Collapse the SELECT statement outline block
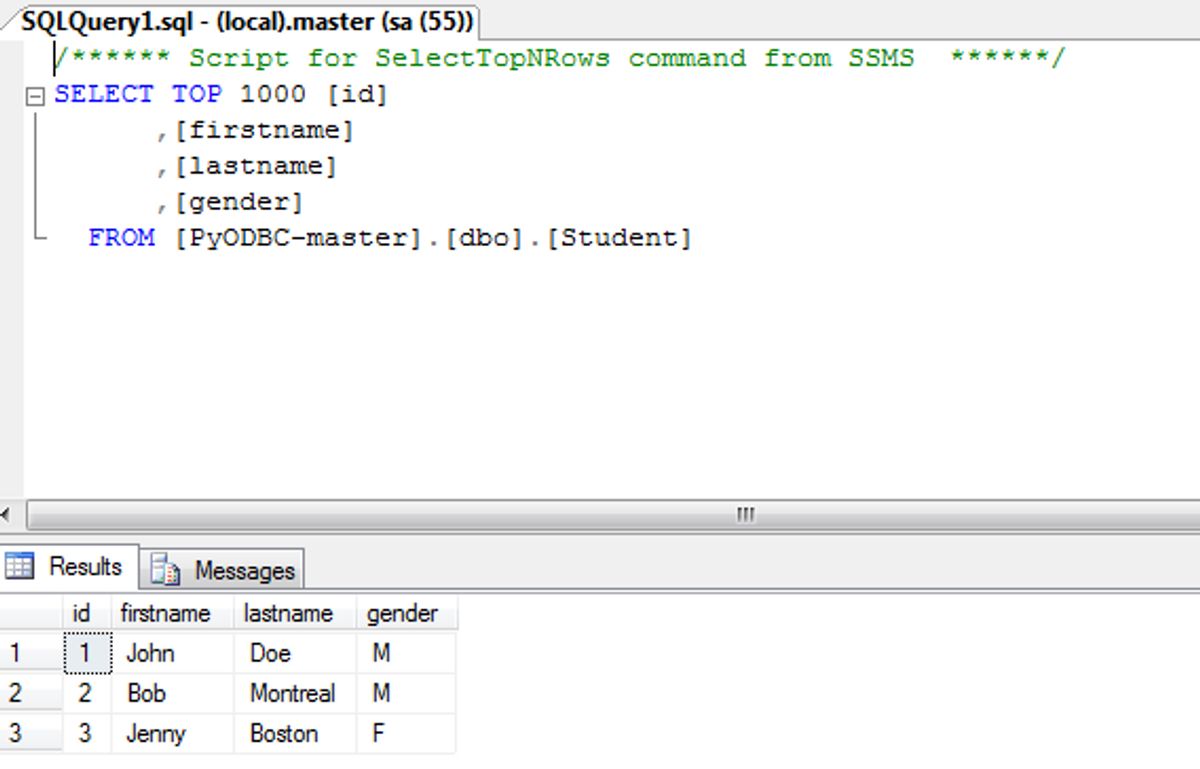The width and height of the screenshot is (1200, 769). (36, 97)
